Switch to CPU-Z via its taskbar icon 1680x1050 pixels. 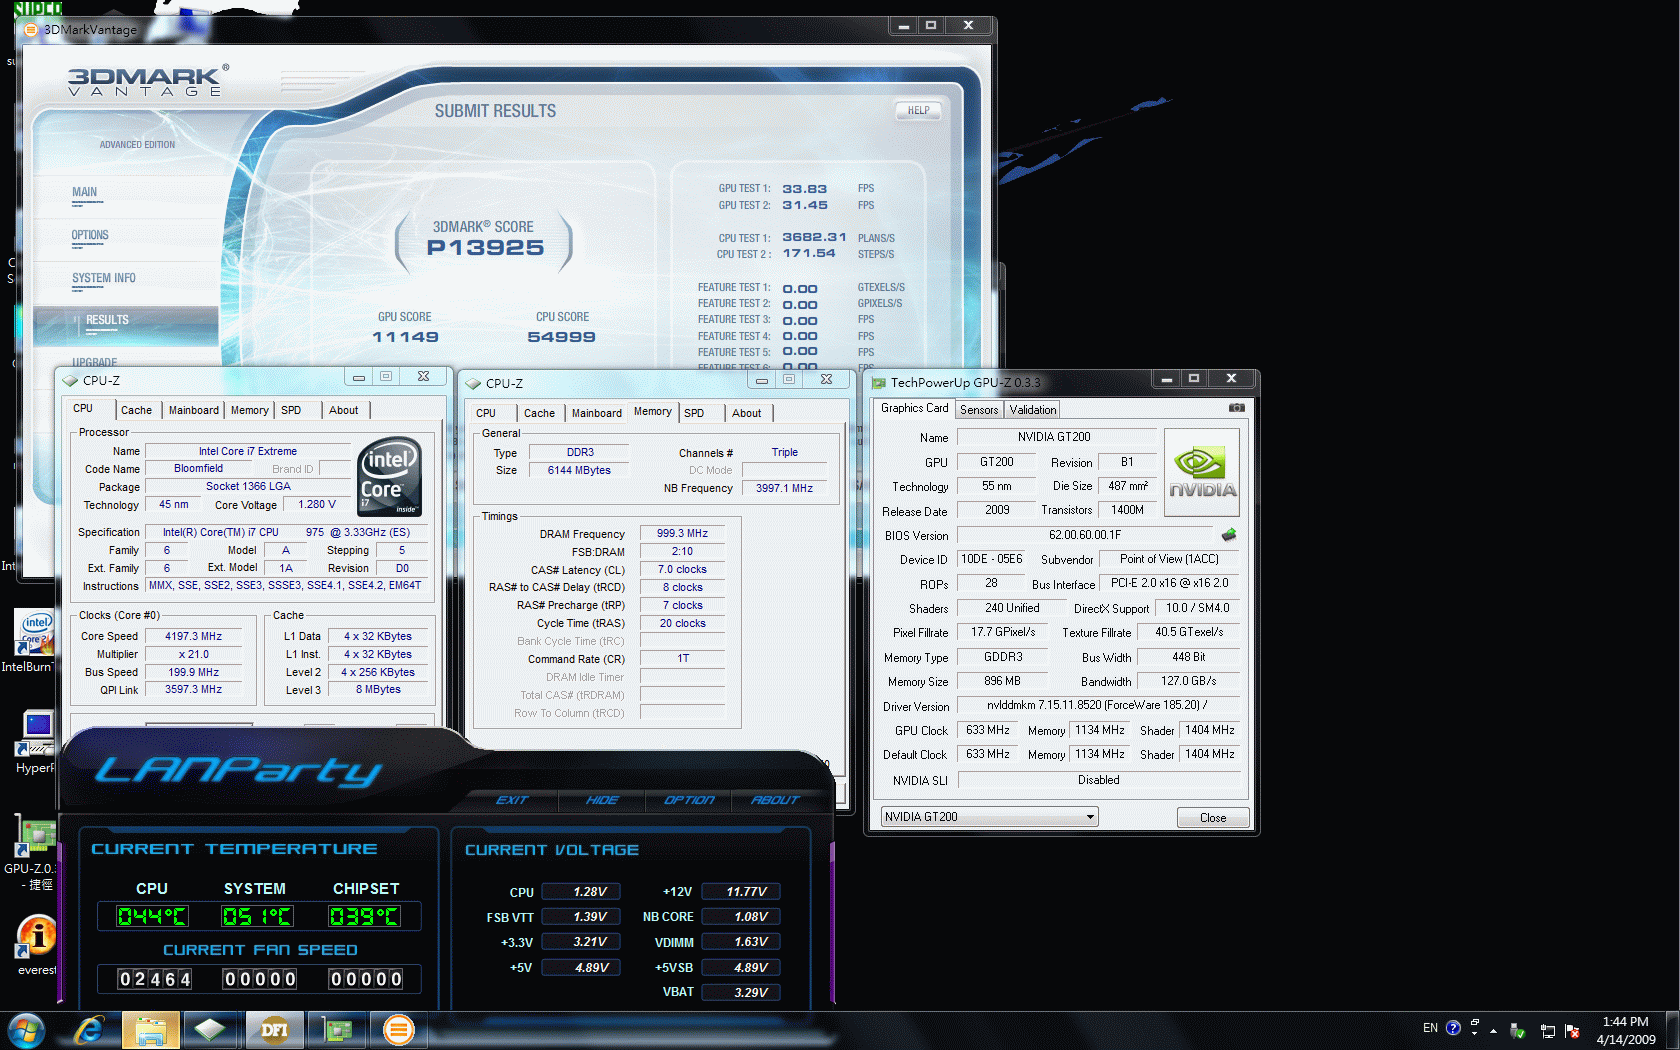pyautogui.click(x=210, y=1030)
